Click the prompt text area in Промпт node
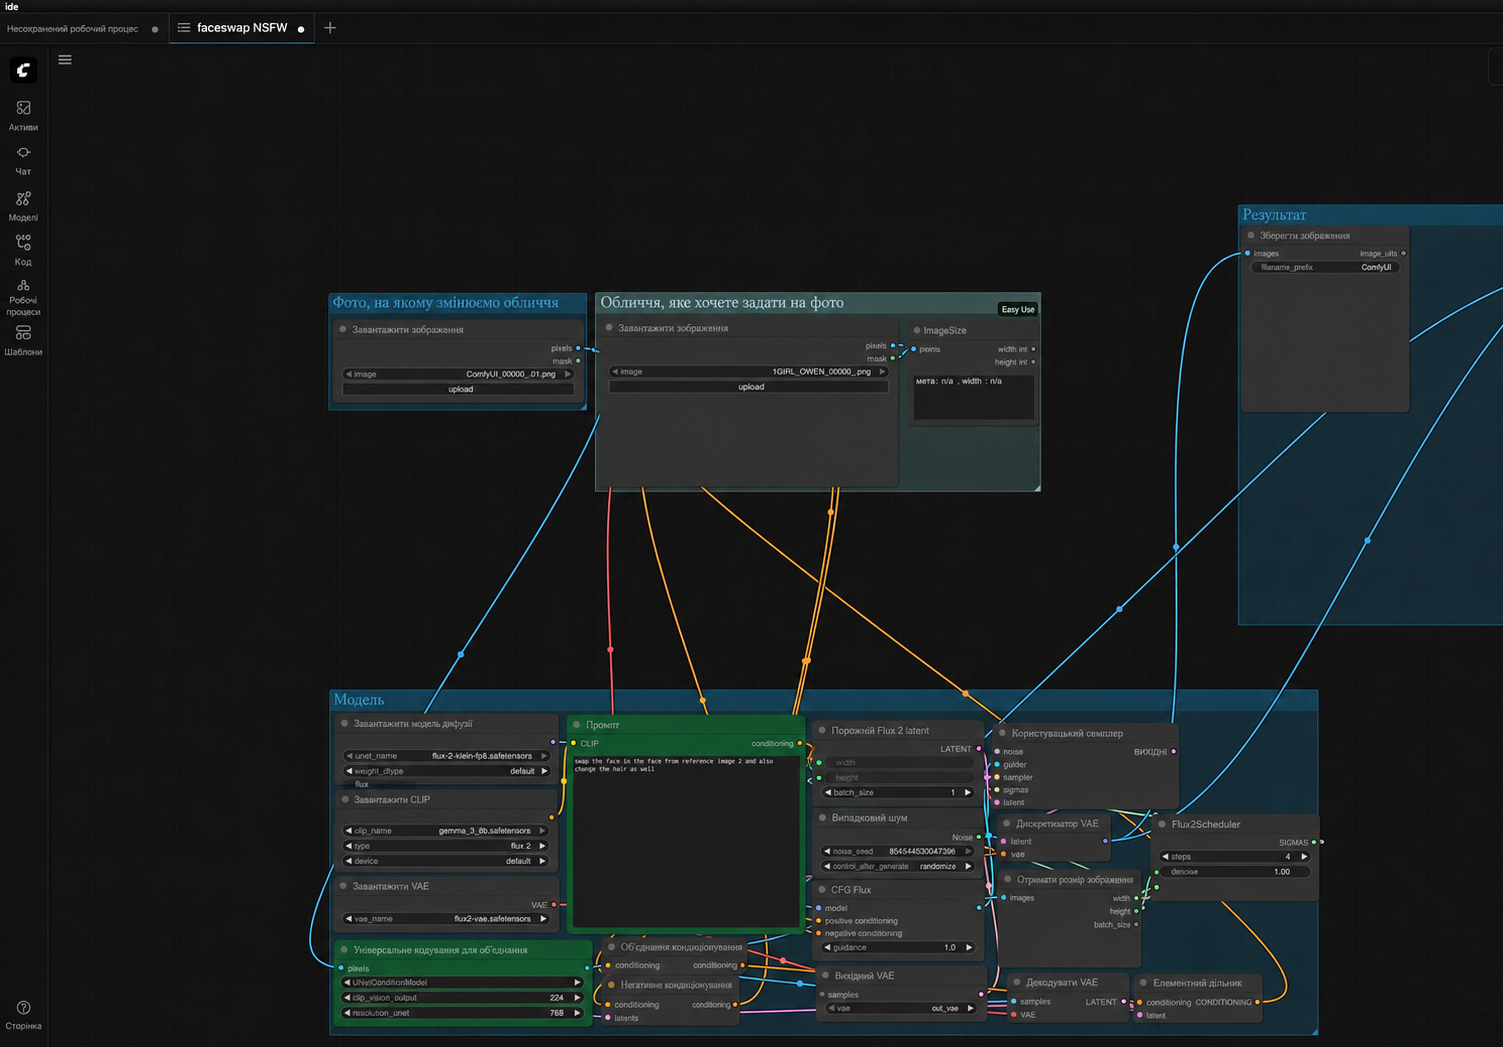Image resolution: width=1503 pixels, height=1047 pixels. (x=686, y=840)
